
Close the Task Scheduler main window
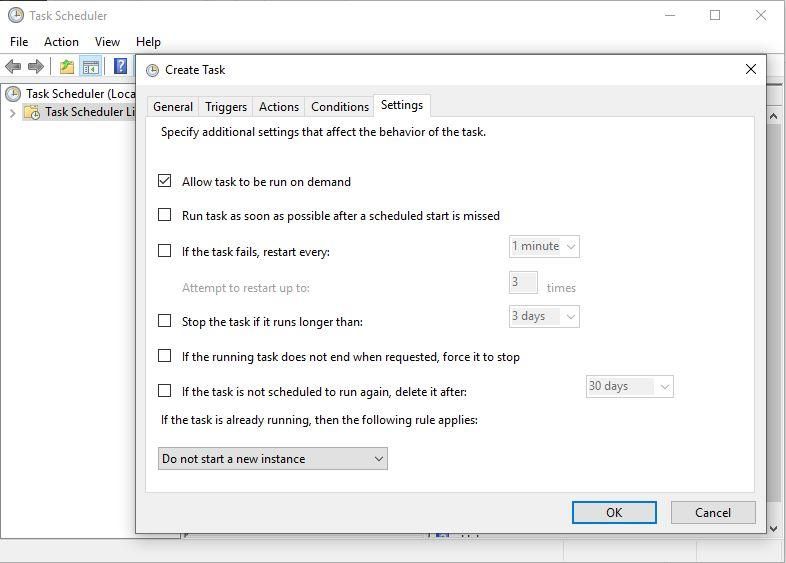[x=760, y=16]
